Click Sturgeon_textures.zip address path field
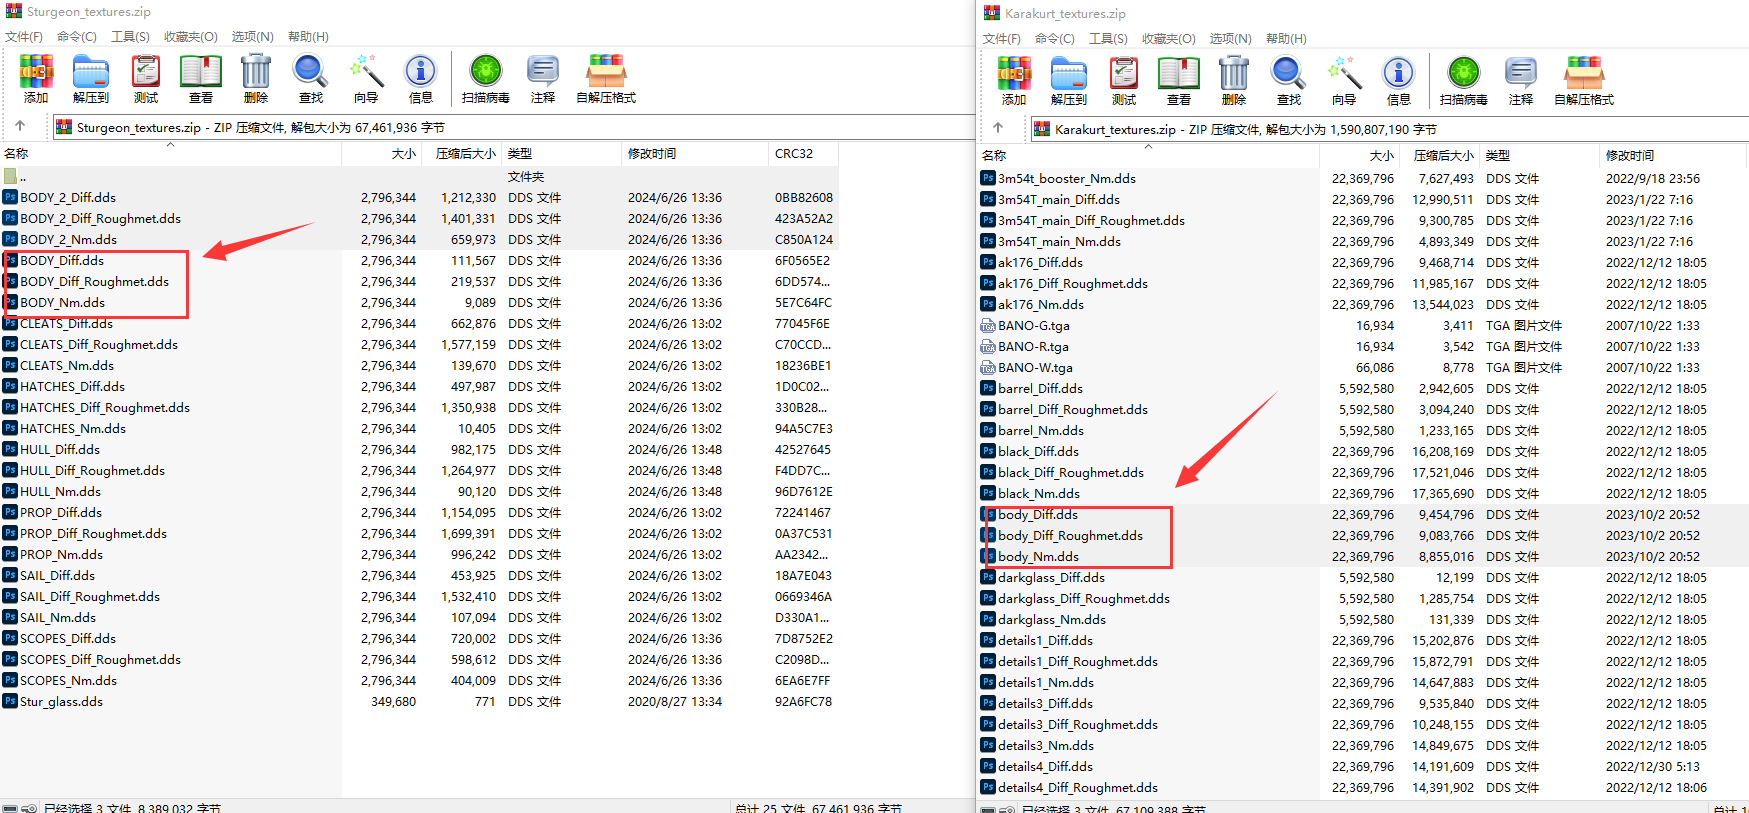Viewport: 1749px width, 813px height. pos(514,127)
